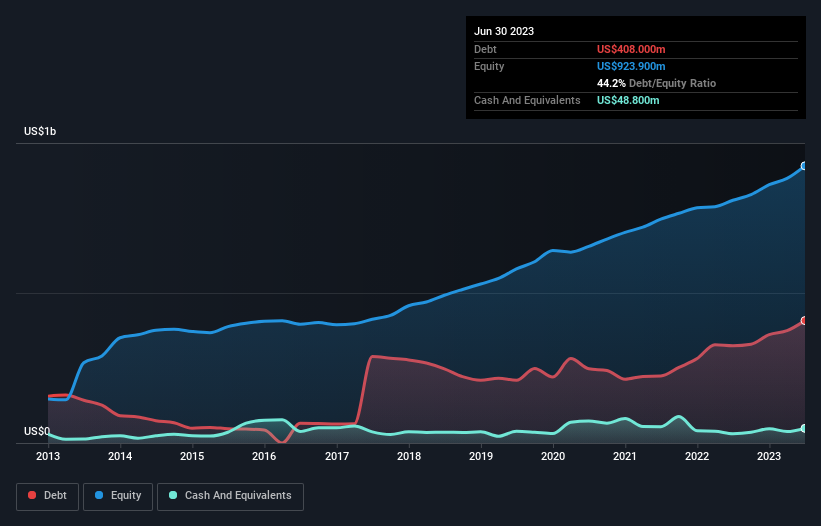Image resolution: width=821 pixels, height=526 pixels.
Task: Click the Debt label in tooltip
Action: tap(485, 49)
